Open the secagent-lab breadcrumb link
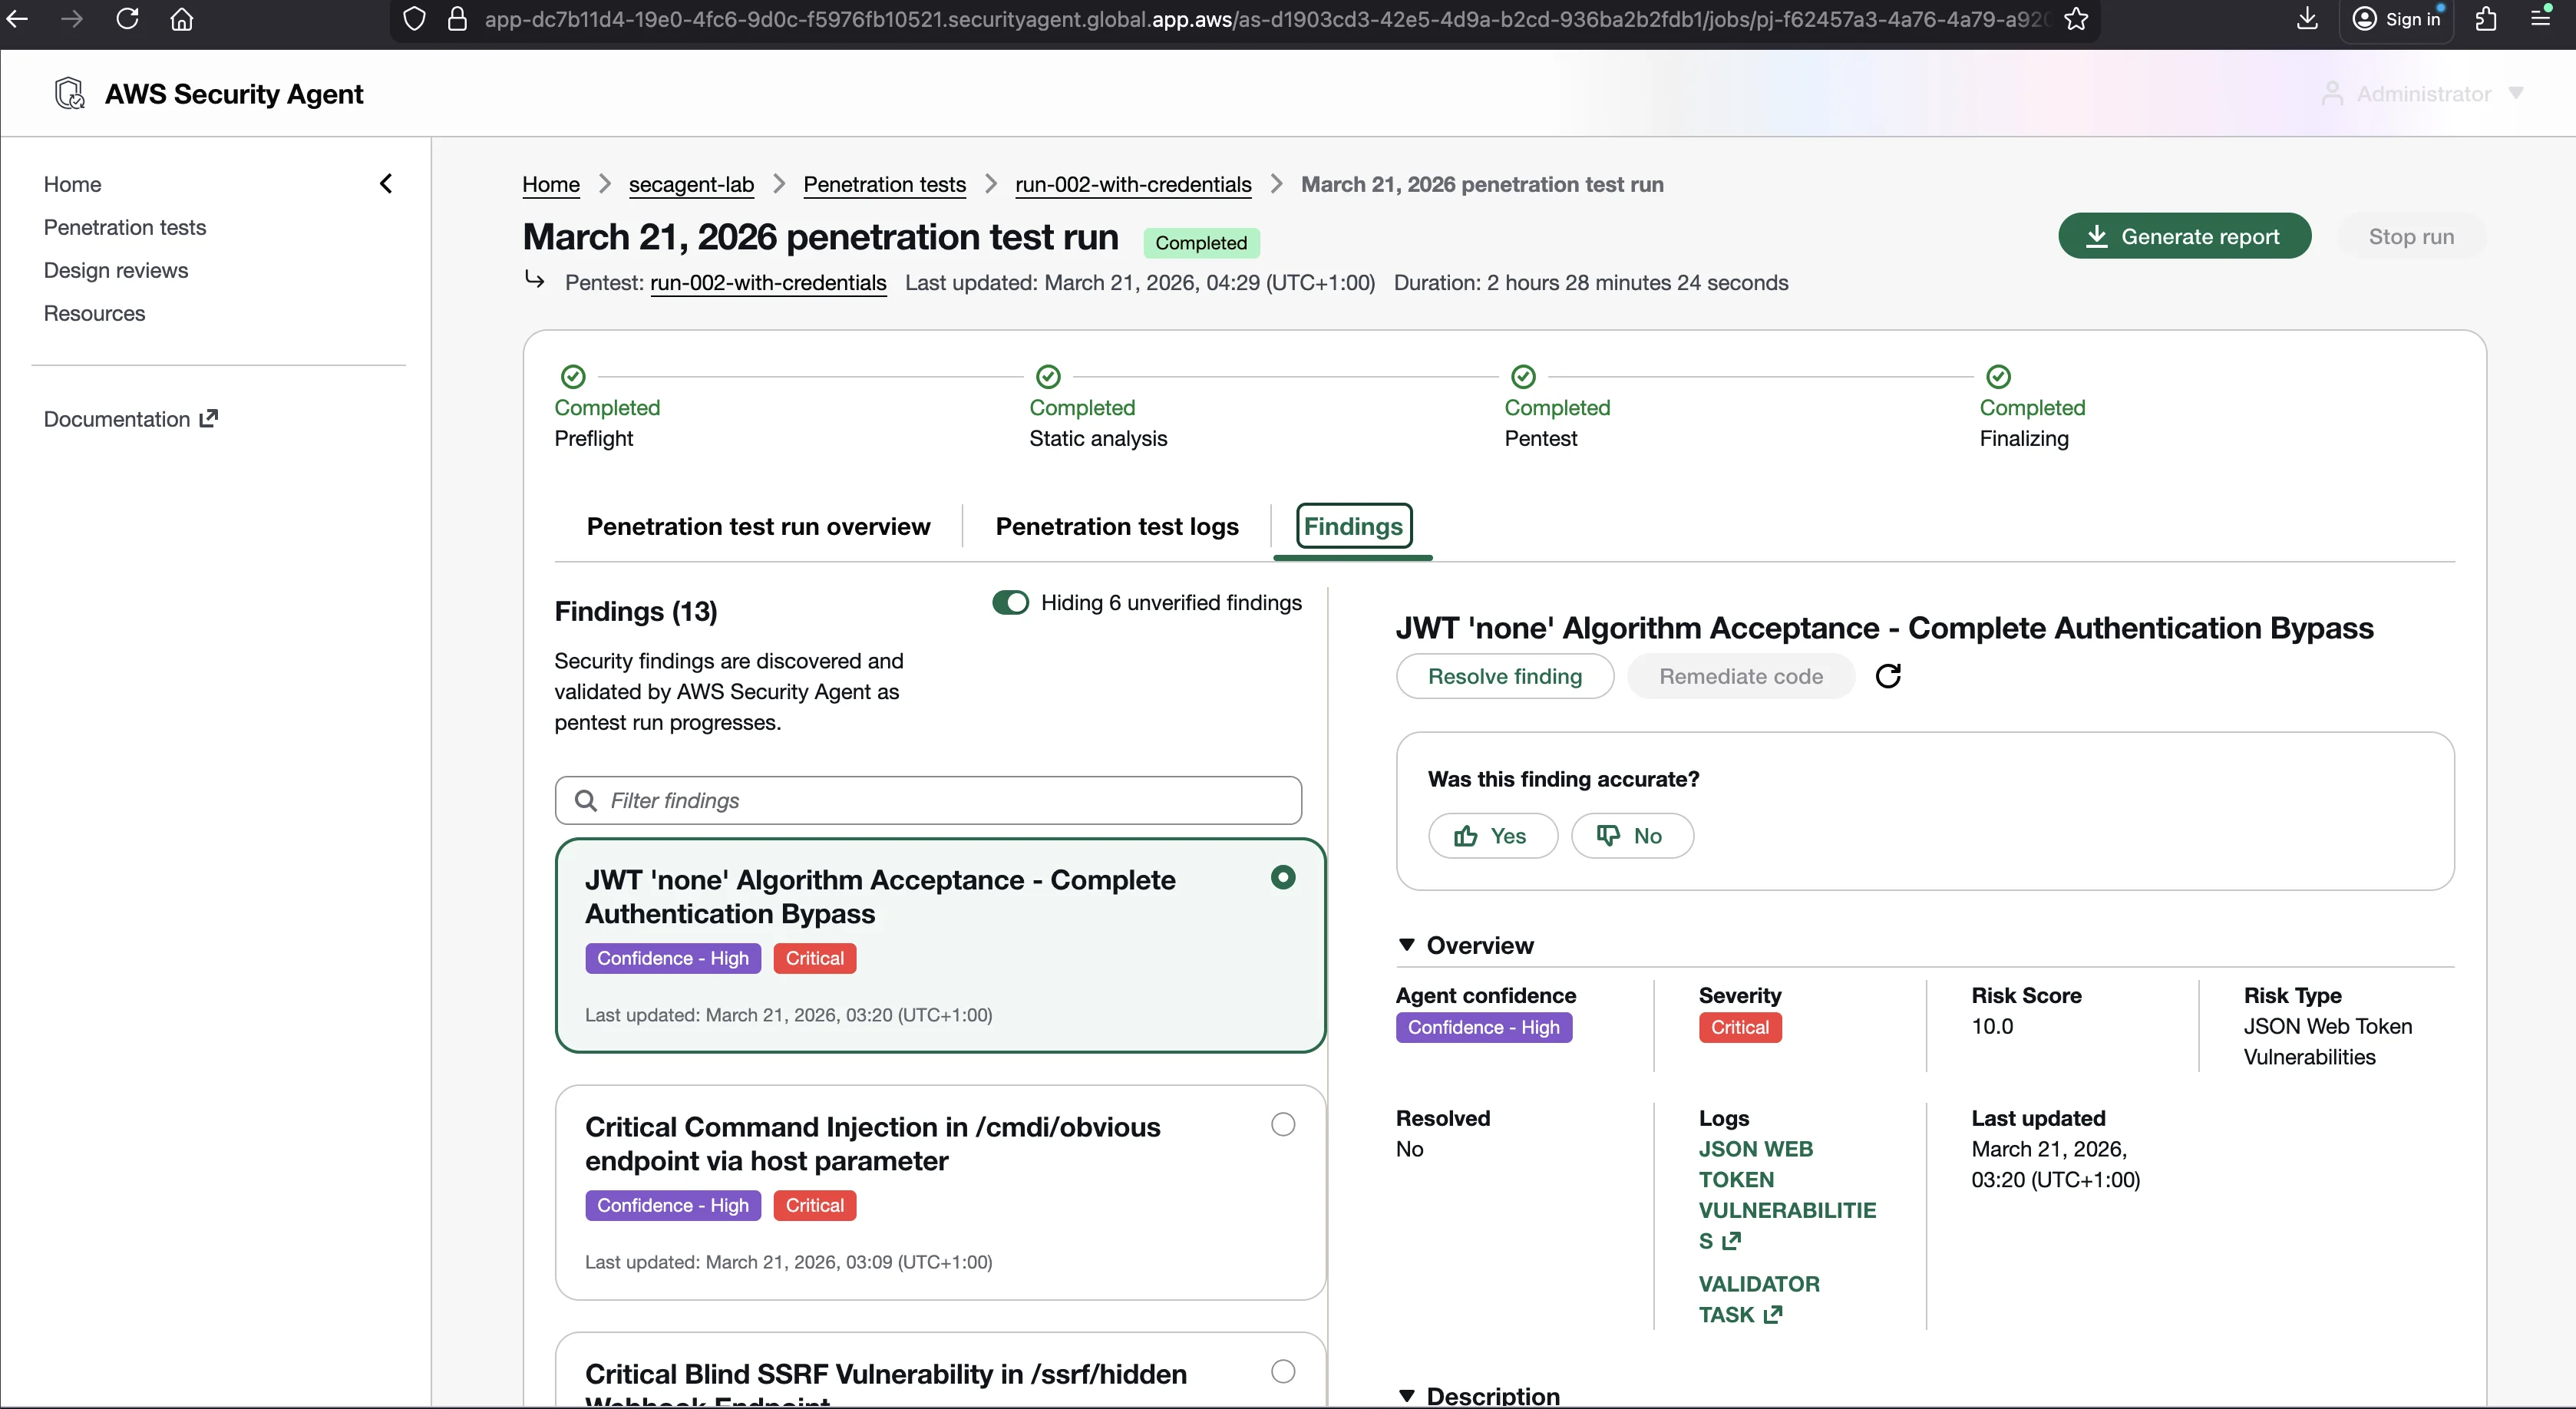 (691, 184)
